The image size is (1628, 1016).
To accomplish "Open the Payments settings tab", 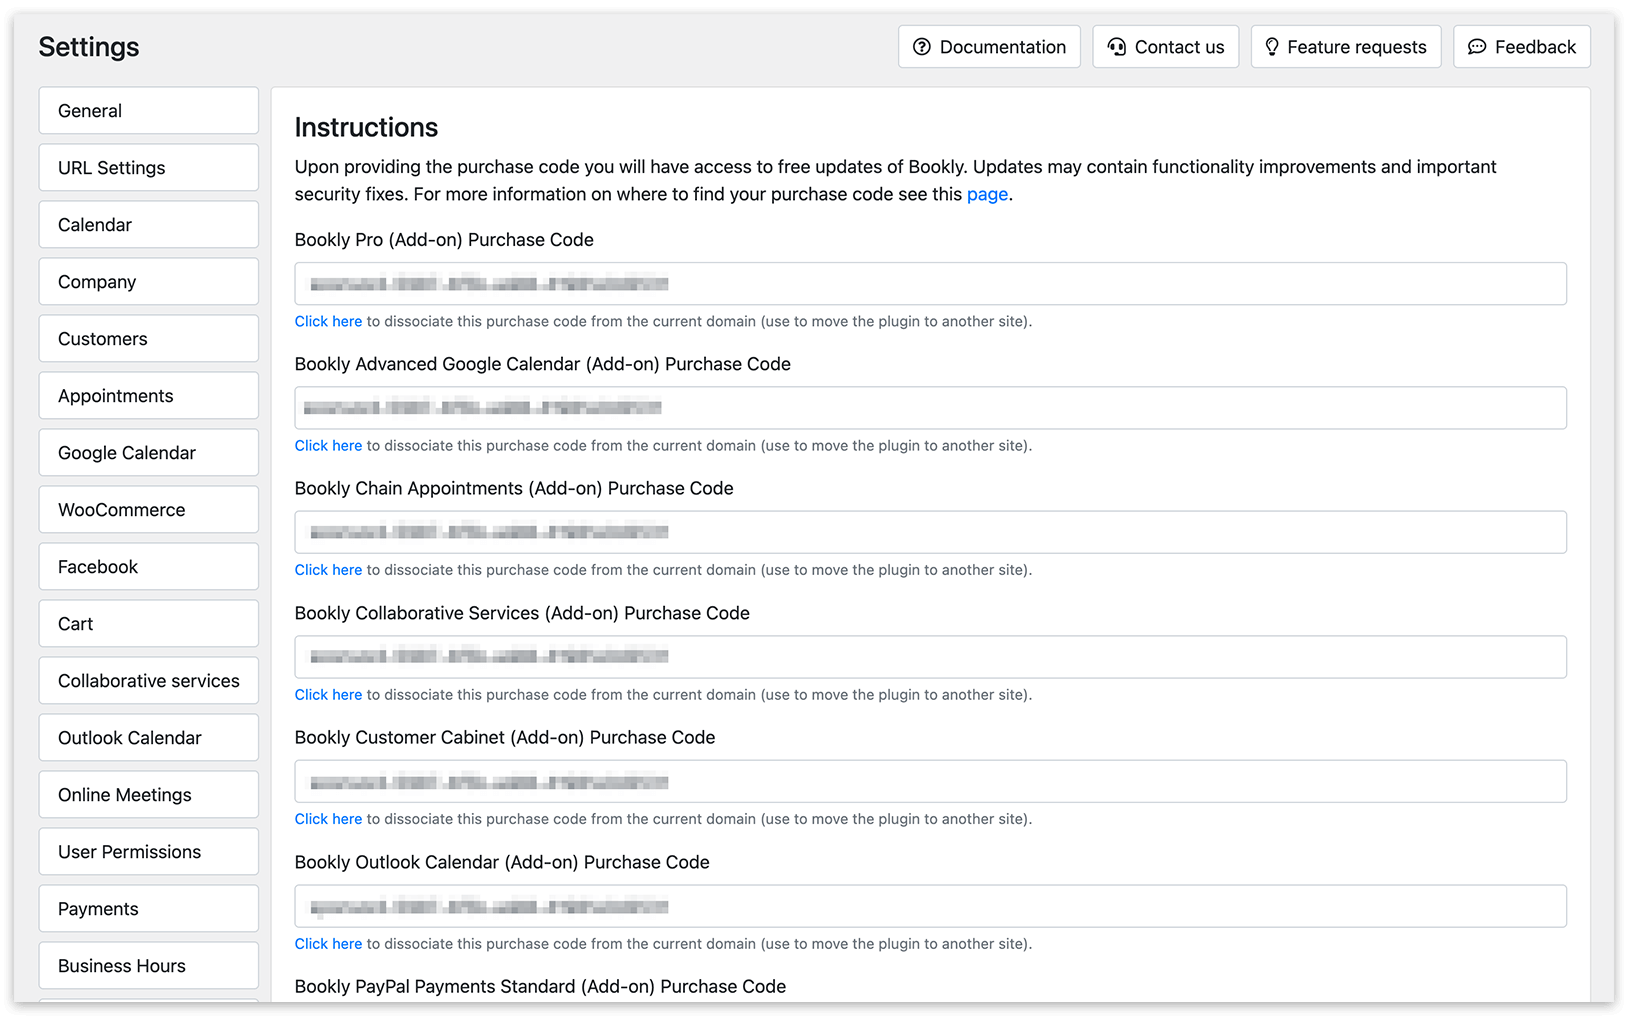I will pyautogui.click(x=149, y=908).
